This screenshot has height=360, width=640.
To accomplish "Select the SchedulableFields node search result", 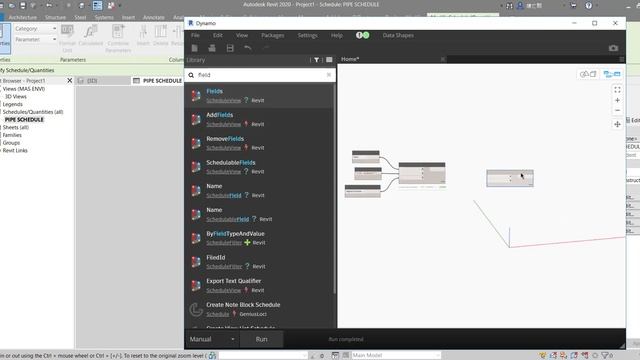I will point(259,167).
